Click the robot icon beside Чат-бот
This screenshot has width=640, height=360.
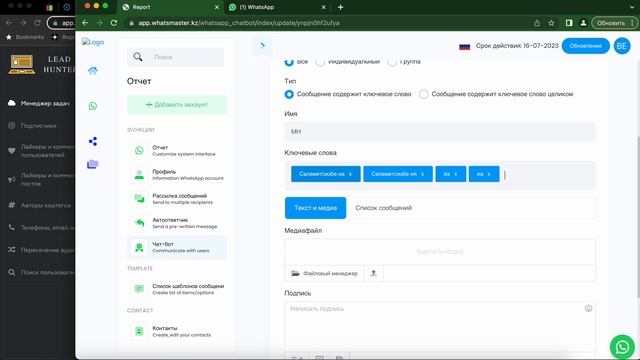(139, 247)
